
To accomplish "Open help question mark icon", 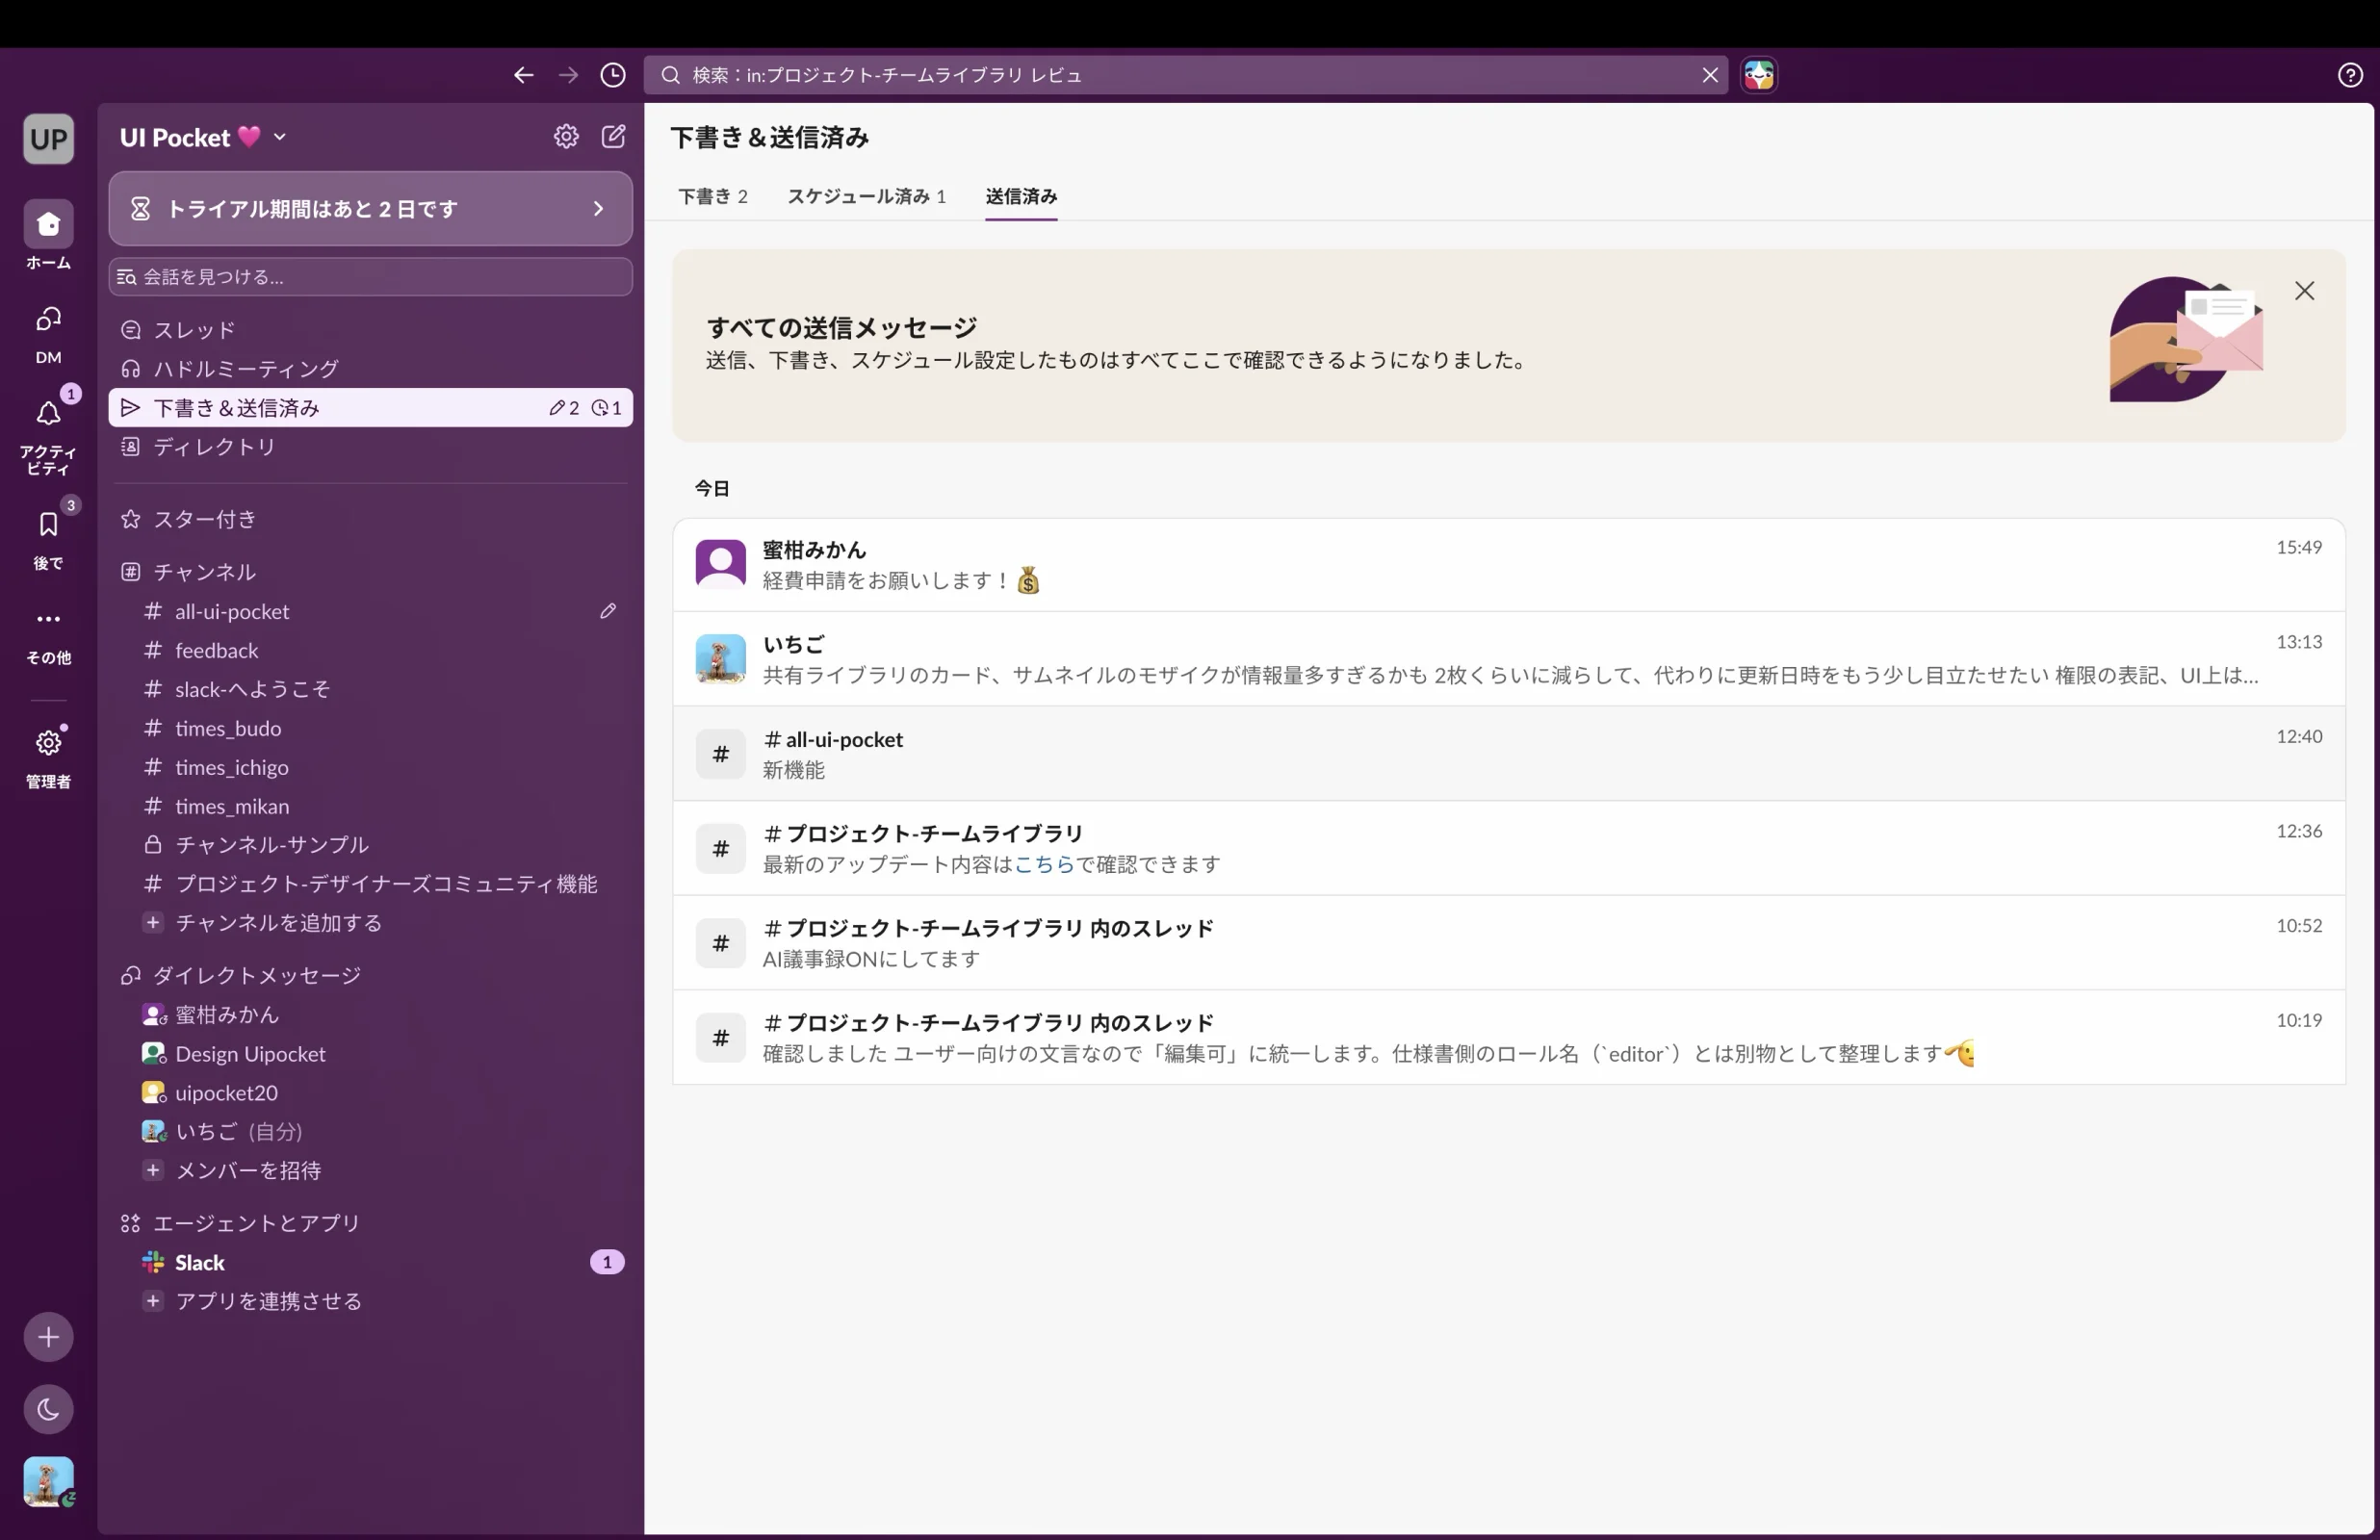I will pyautogui.click(x=2350, y=75).
